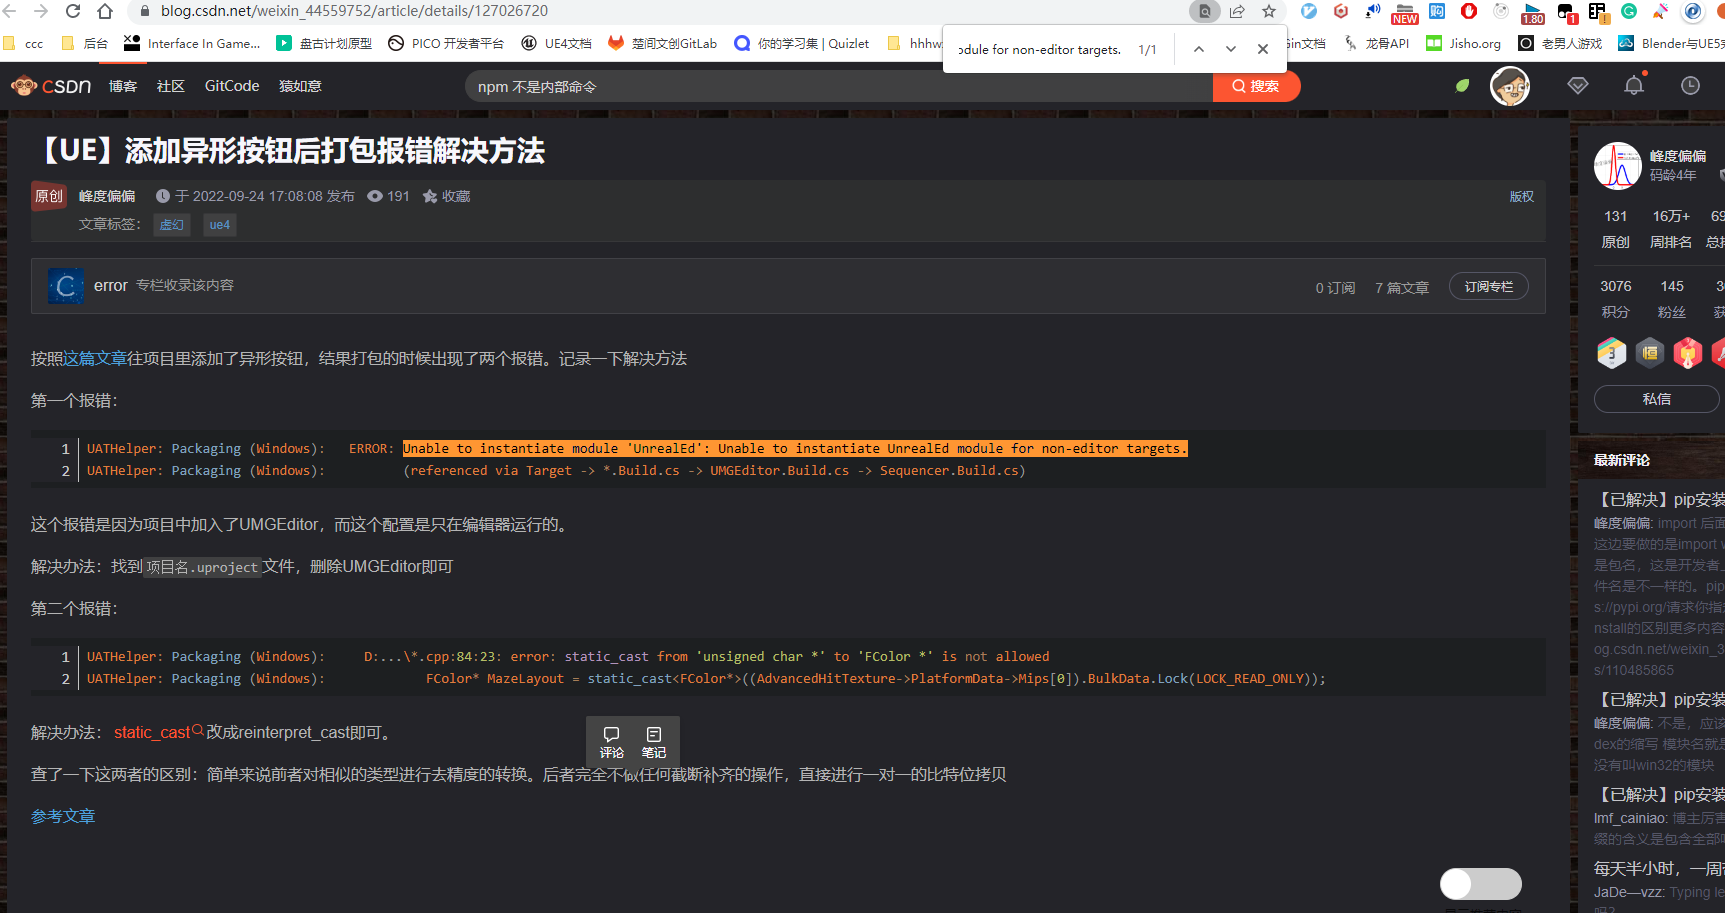1725x913 pixels.
Task: Click the 131 原创 count in sidebar
Action: pos(1616,229)
